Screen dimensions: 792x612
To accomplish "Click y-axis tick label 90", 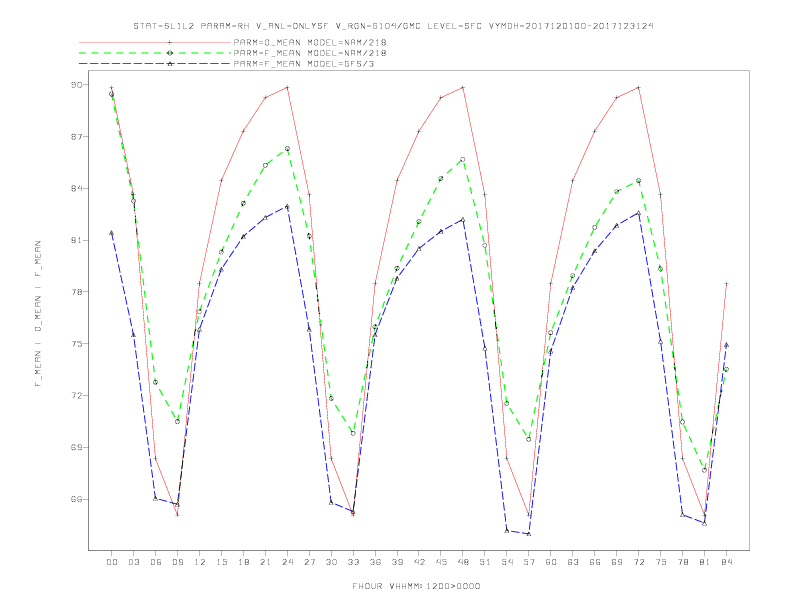I will tap(76, 84).
